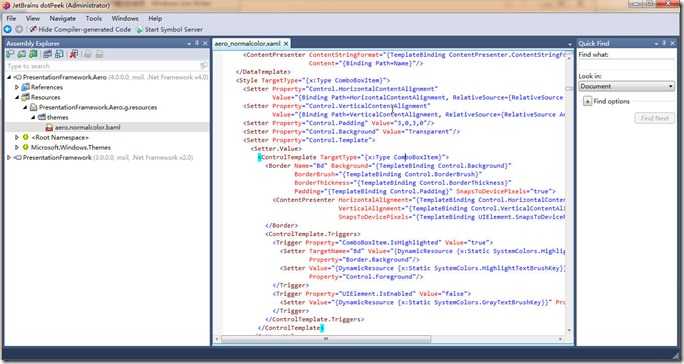Click the third green Assembly Explorer toolbar icon

pyautogui.click(x=33, y=54)
